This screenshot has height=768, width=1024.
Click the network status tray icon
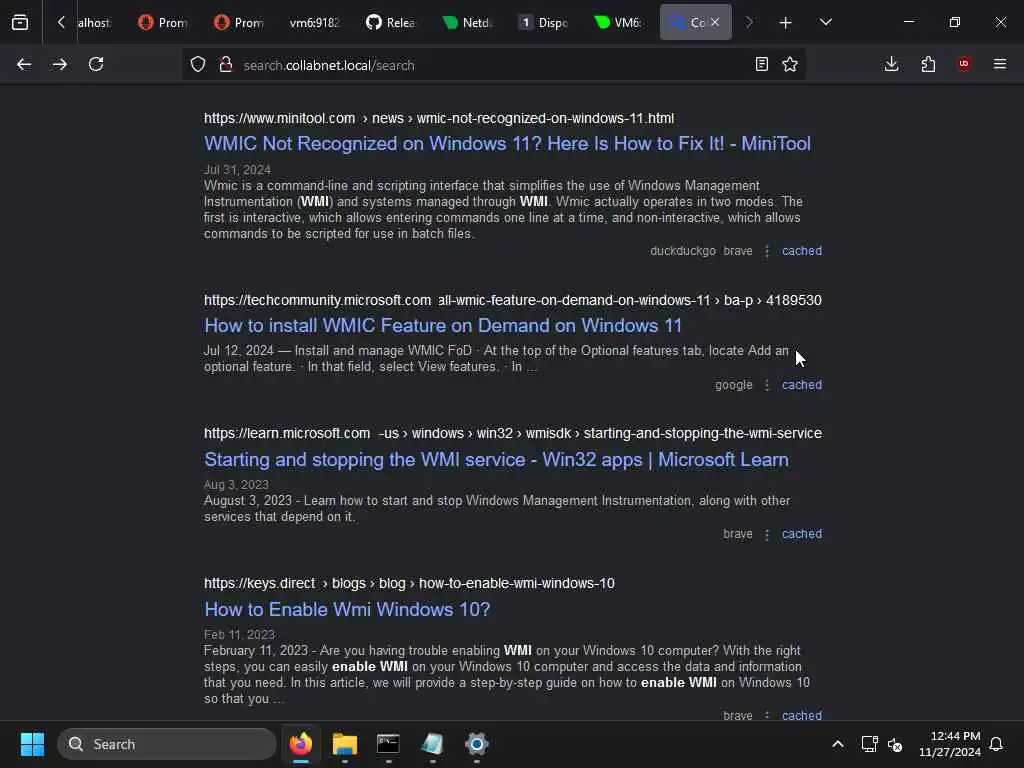[869, 744]
